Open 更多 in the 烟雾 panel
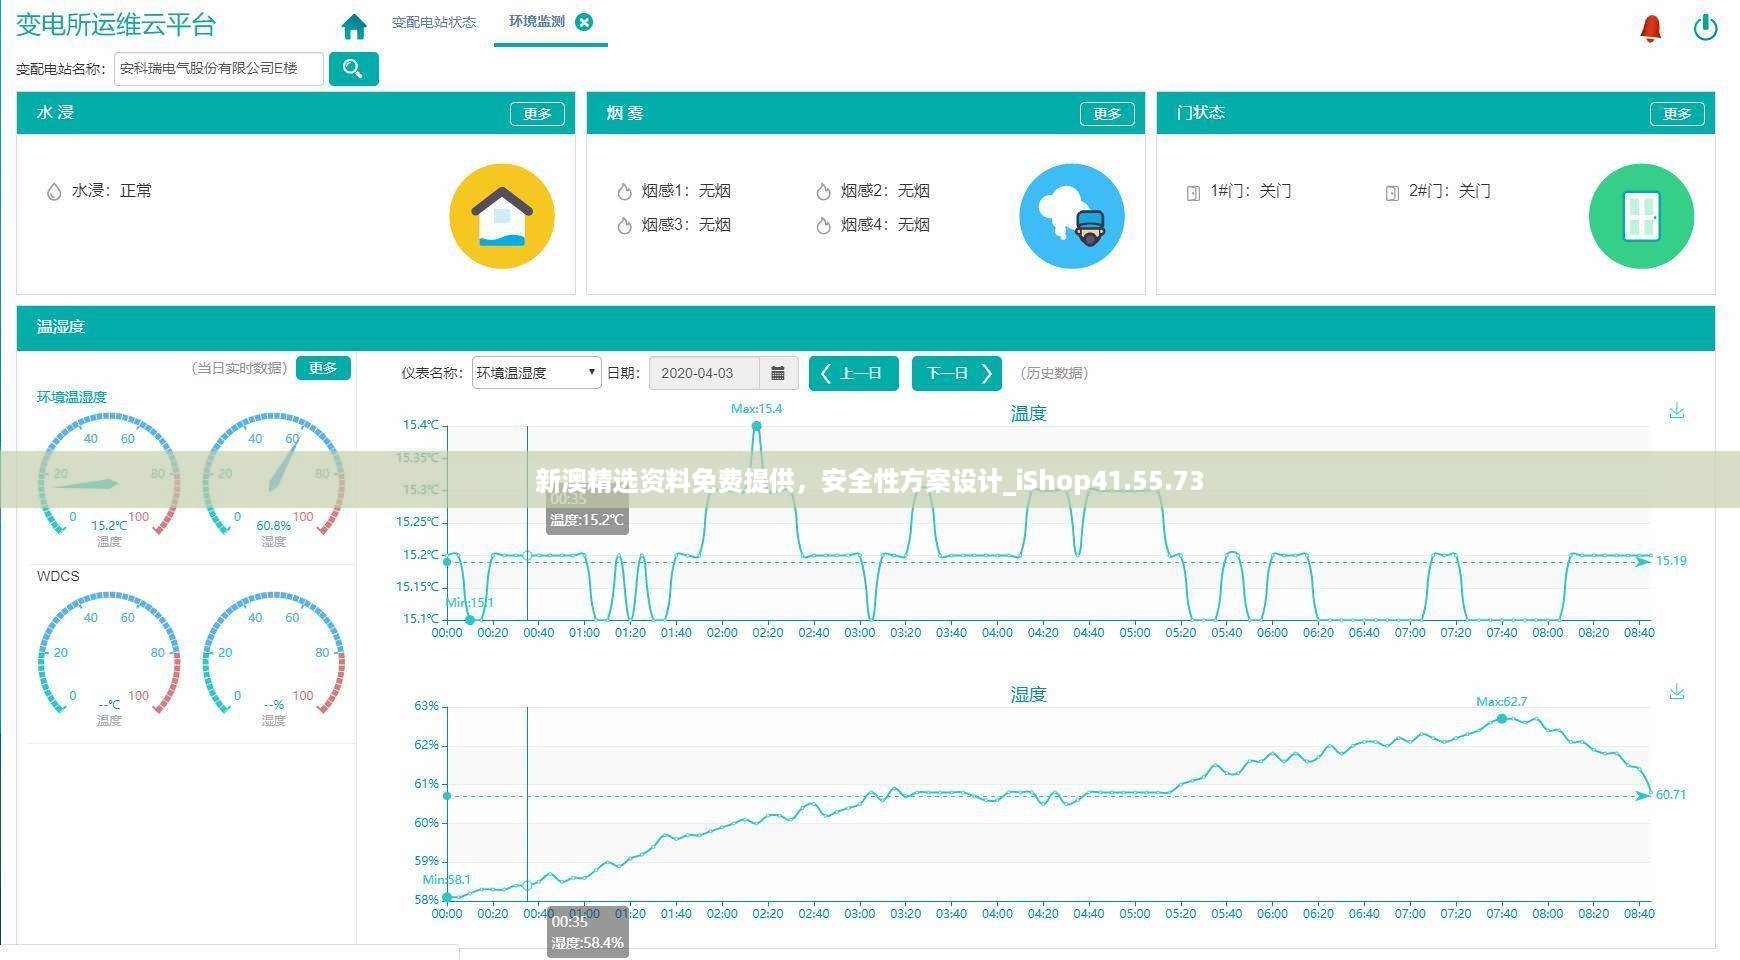The width and height of the screenshot is (1740, 960). (x=1107, y=114)
